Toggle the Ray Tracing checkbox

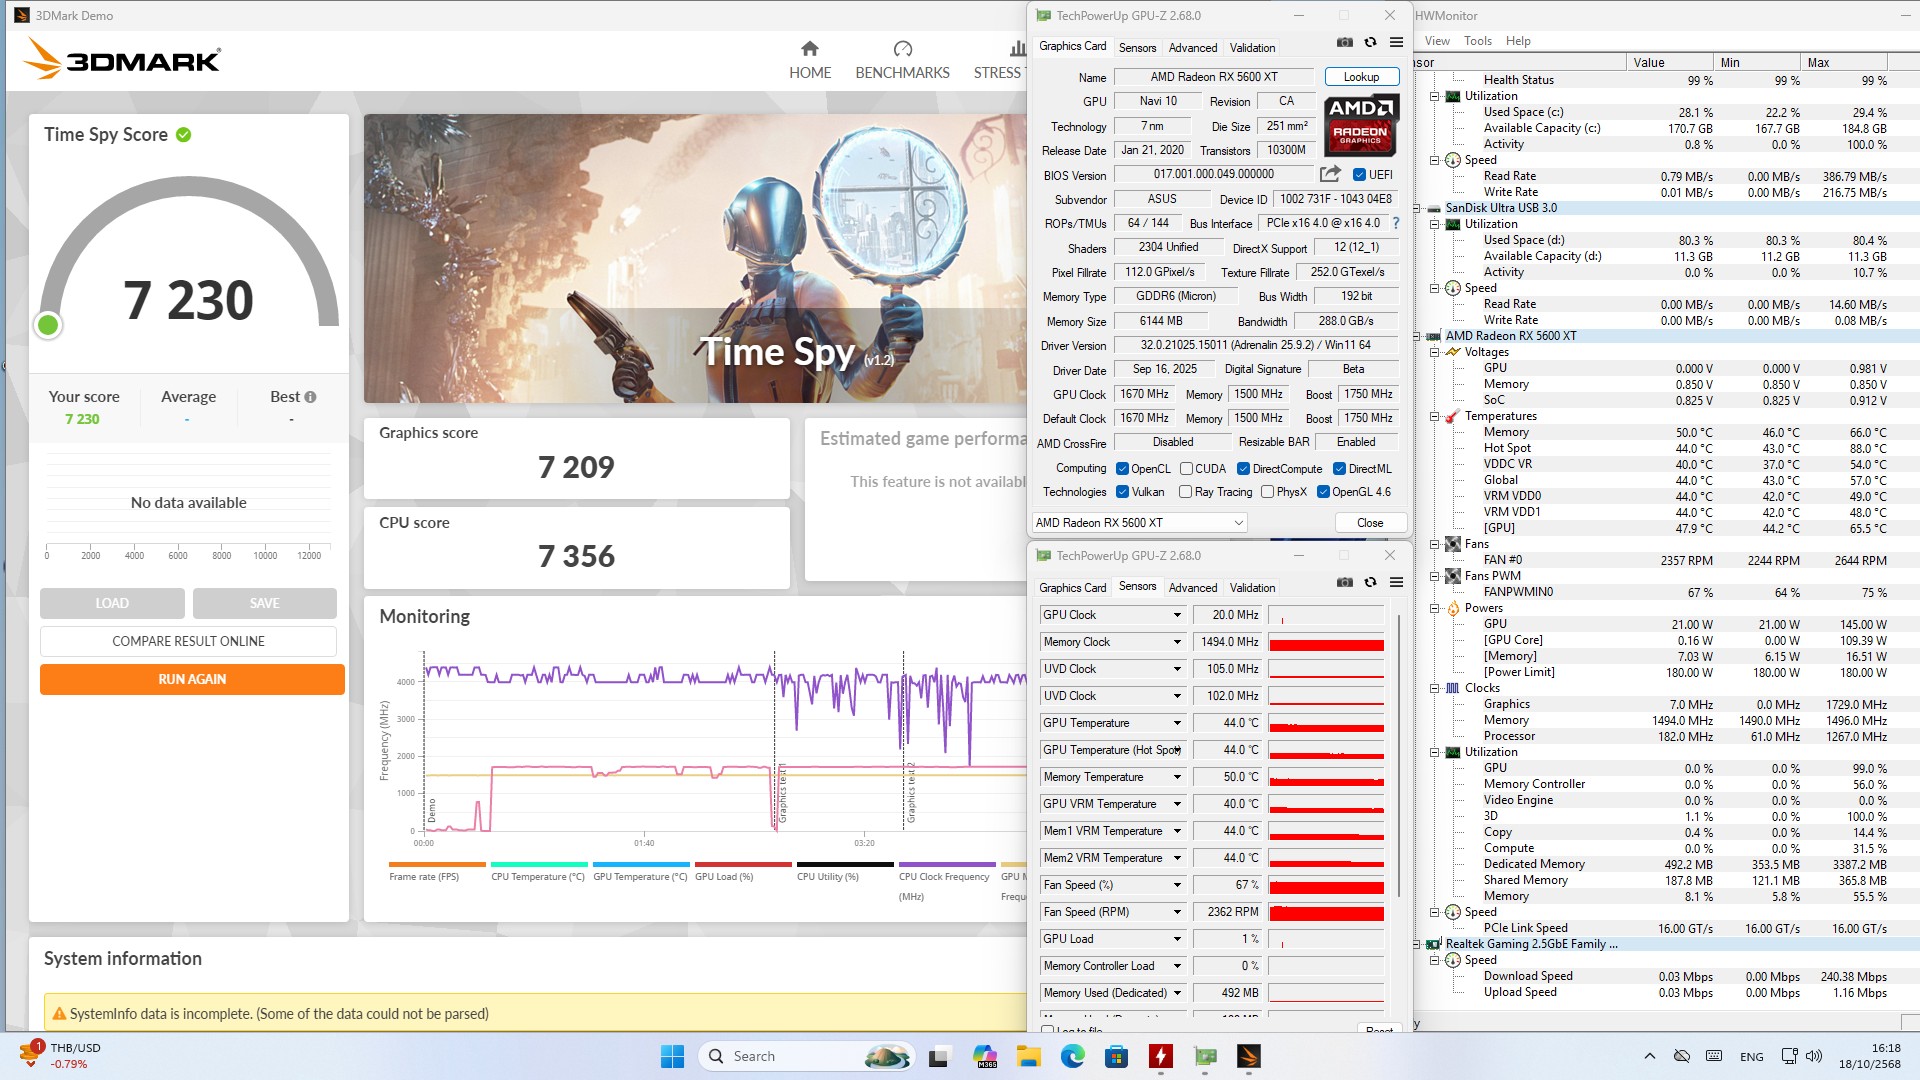[1185, 492]
